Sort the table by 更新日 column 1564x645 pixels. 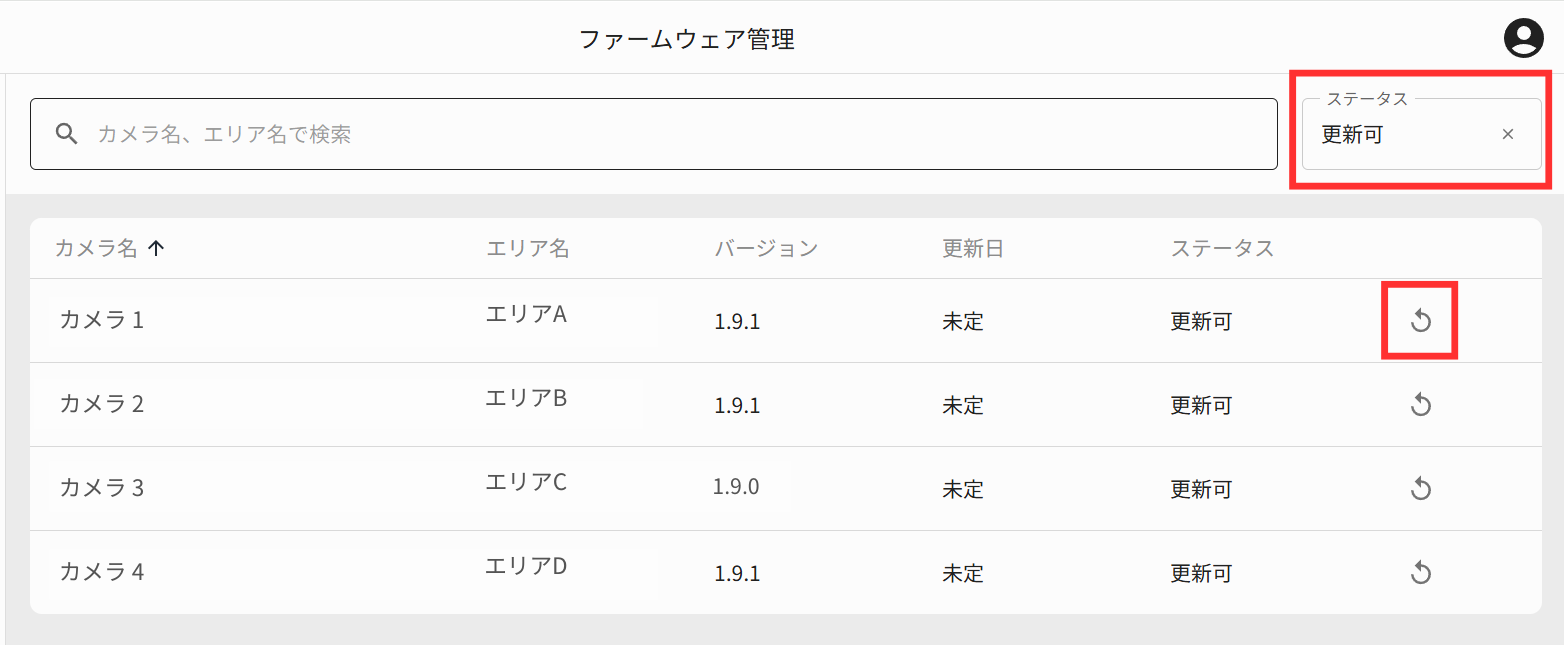[972, 248]
